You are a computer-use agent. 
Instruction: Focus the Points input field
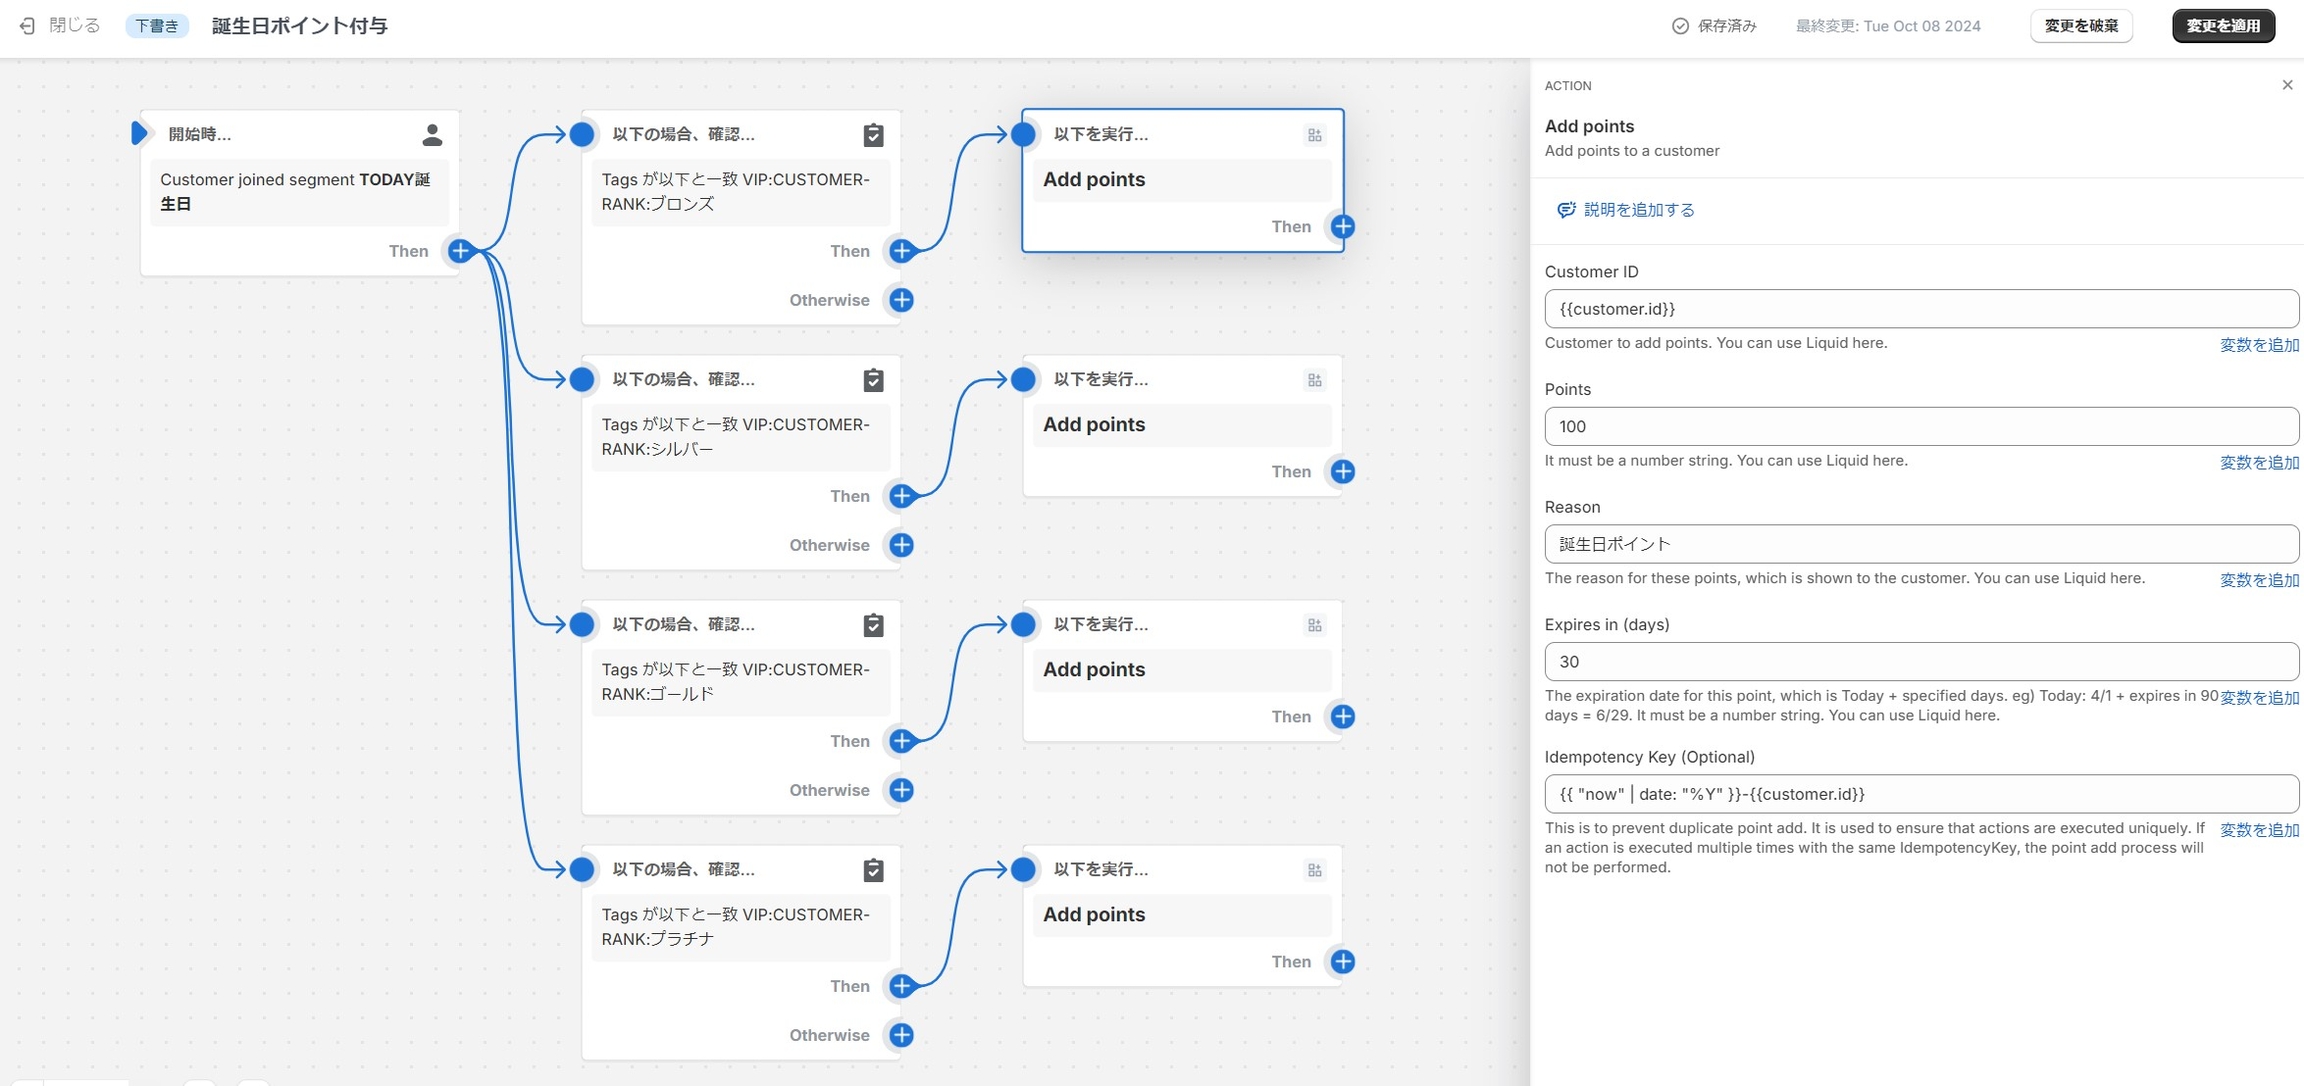[x=1920, y=427]
